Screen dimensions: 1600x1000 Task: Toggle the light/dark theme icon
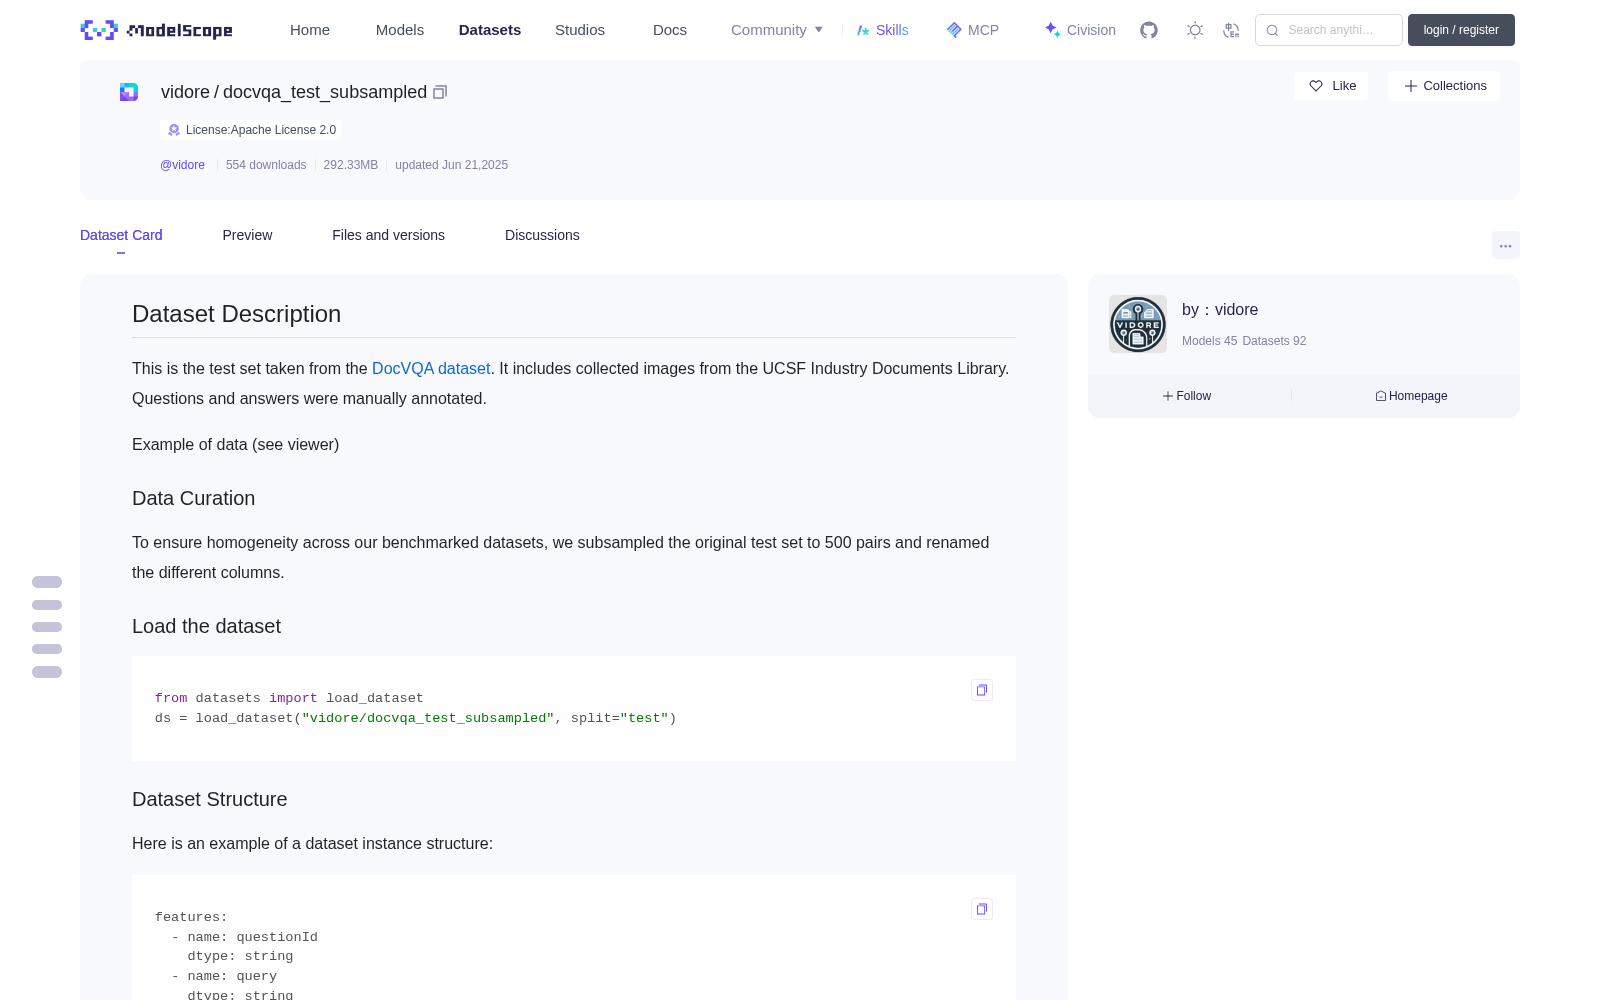(x=1195, y=30)
